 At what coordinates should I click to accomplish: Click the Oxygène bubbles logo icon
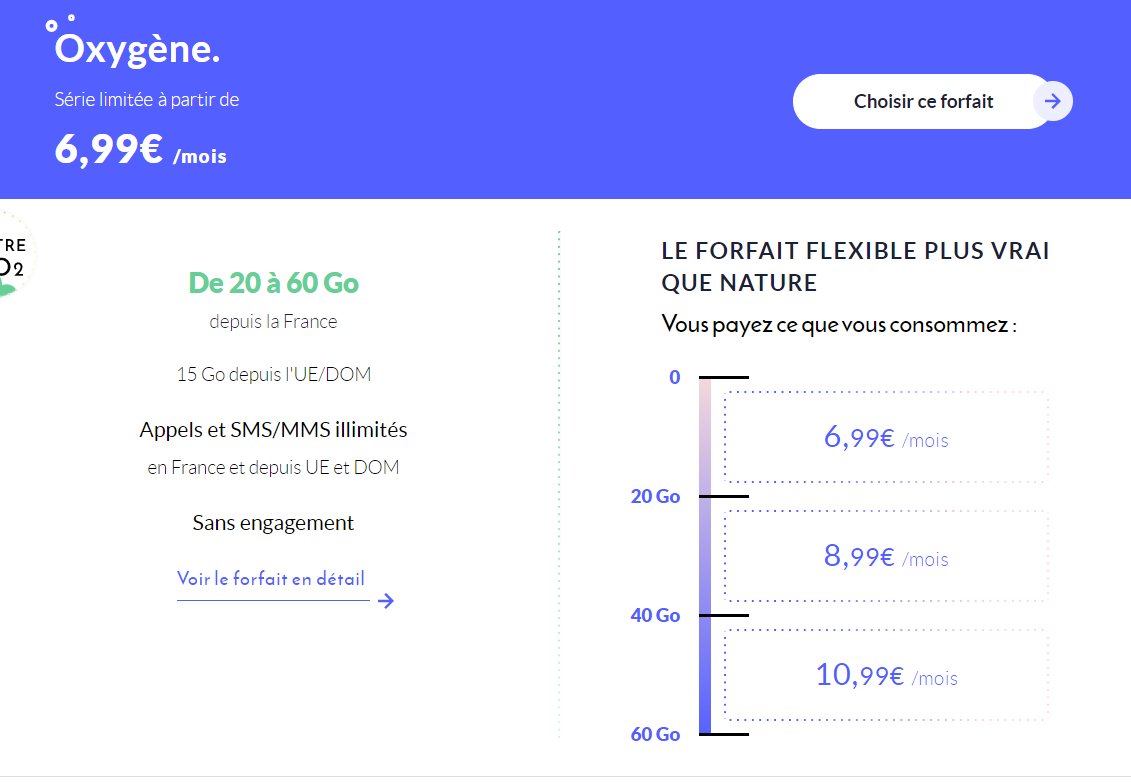click(x=59, y=22)
